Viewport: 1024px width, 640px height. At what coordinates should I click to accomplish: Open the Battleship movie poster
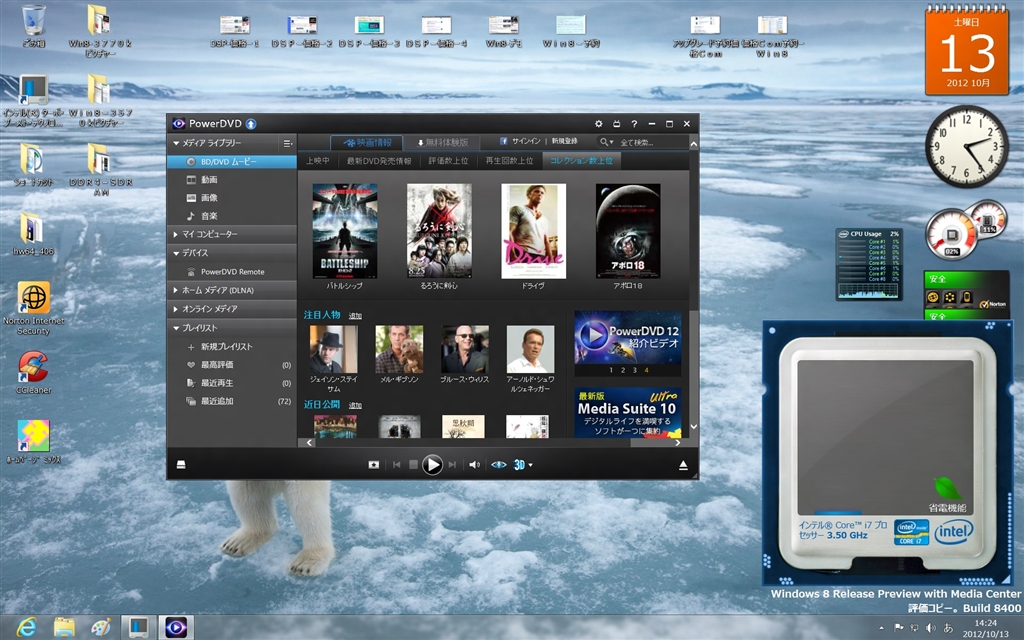pos(345,231)
